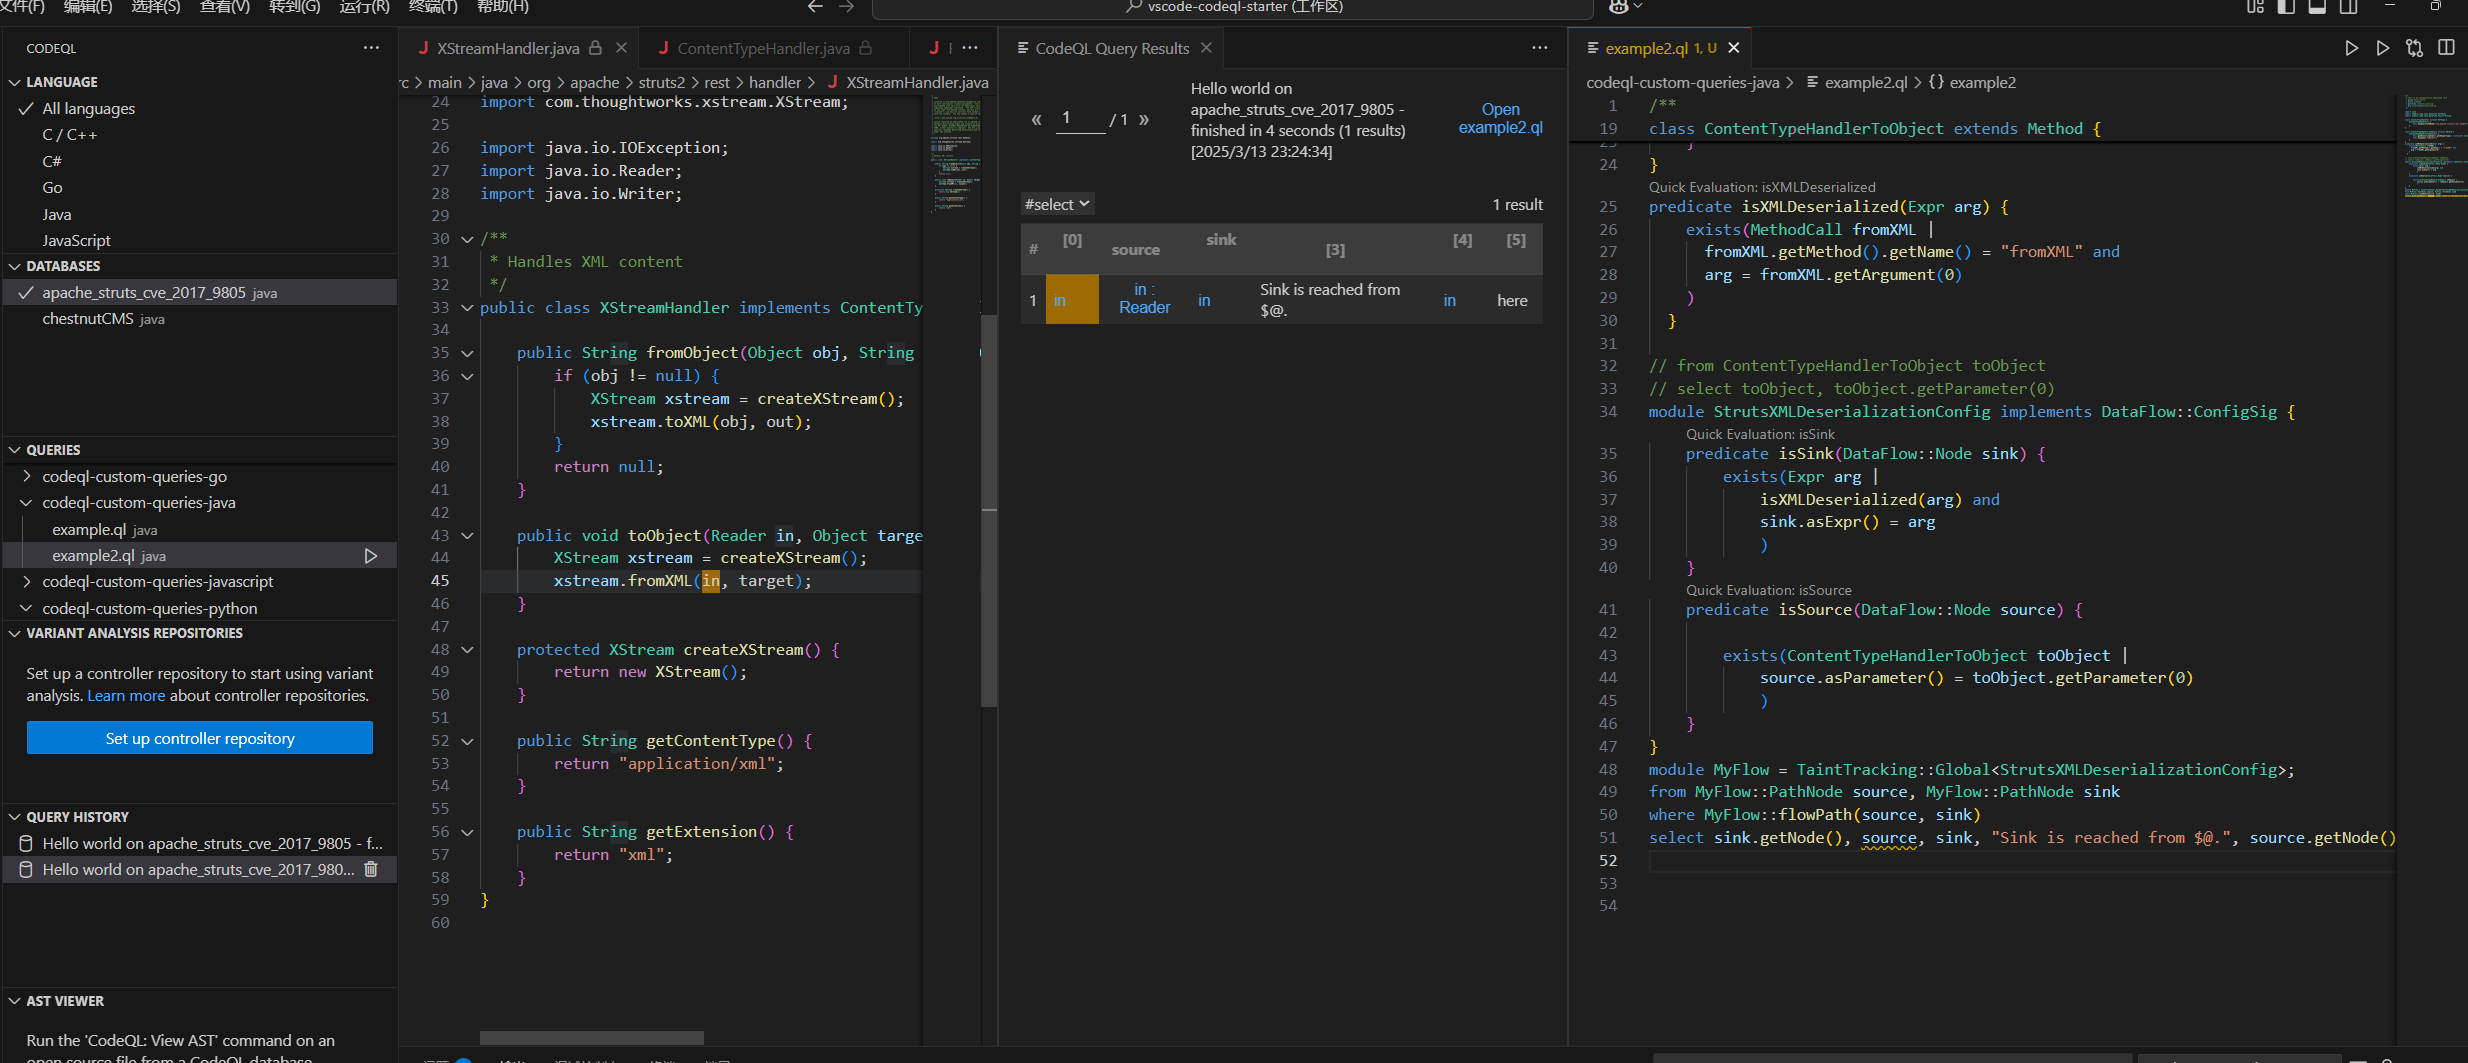The height and width of the screenshot is (1063, 2468).
Task: Go to next results page arrow
Action: click(x=1144, y=120)
